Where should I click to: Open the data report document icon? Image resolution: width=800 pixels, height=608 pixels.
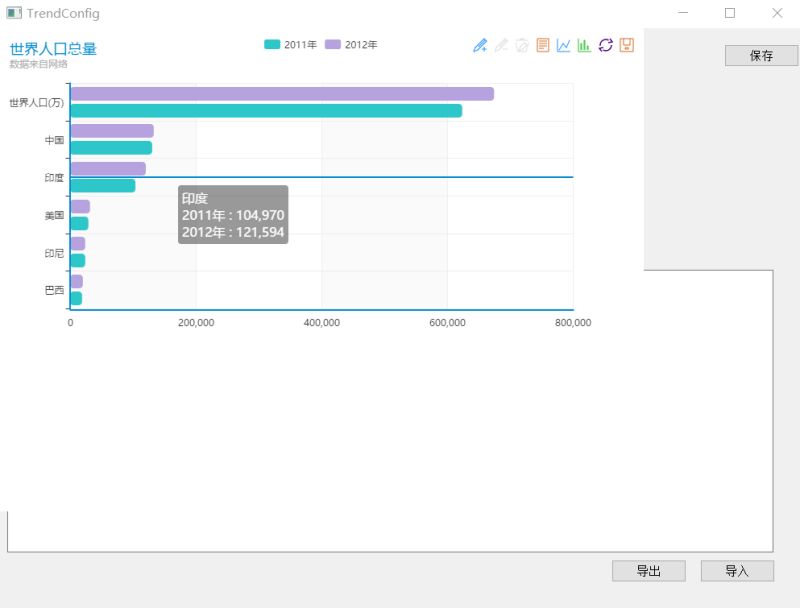pos(542,44)
